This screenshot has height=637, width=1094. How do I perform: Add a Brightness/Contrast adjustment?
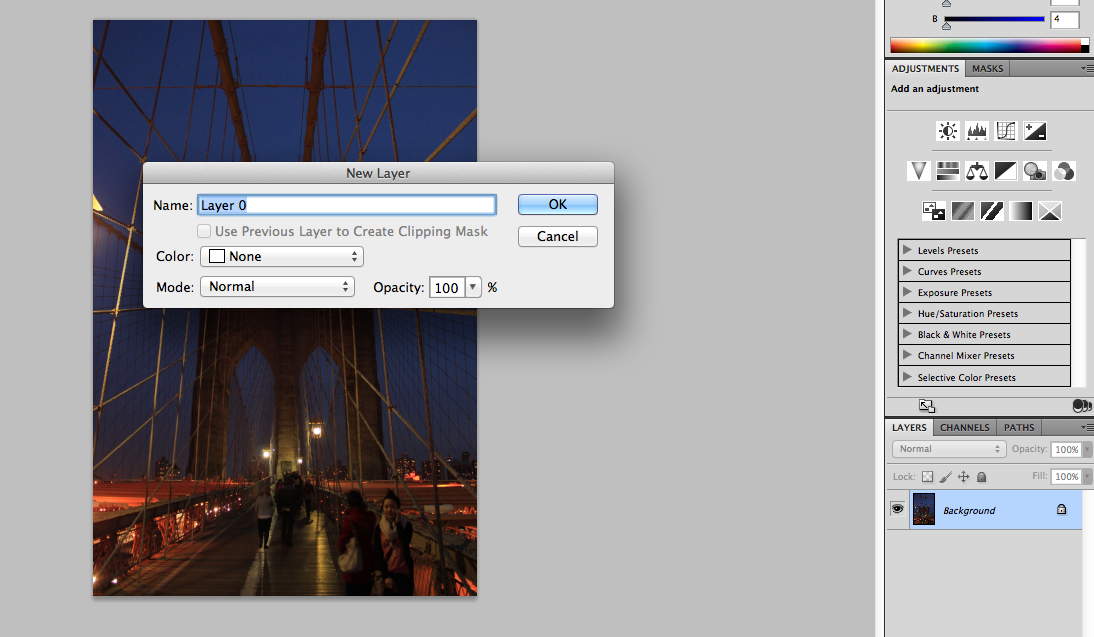[x=947, y=130]
